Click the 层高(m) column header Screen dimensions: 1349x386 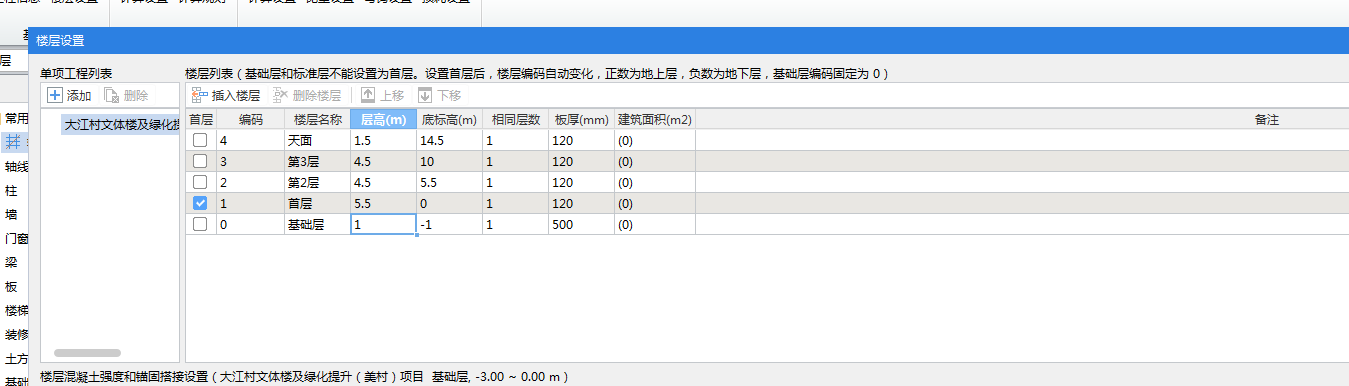383,120
